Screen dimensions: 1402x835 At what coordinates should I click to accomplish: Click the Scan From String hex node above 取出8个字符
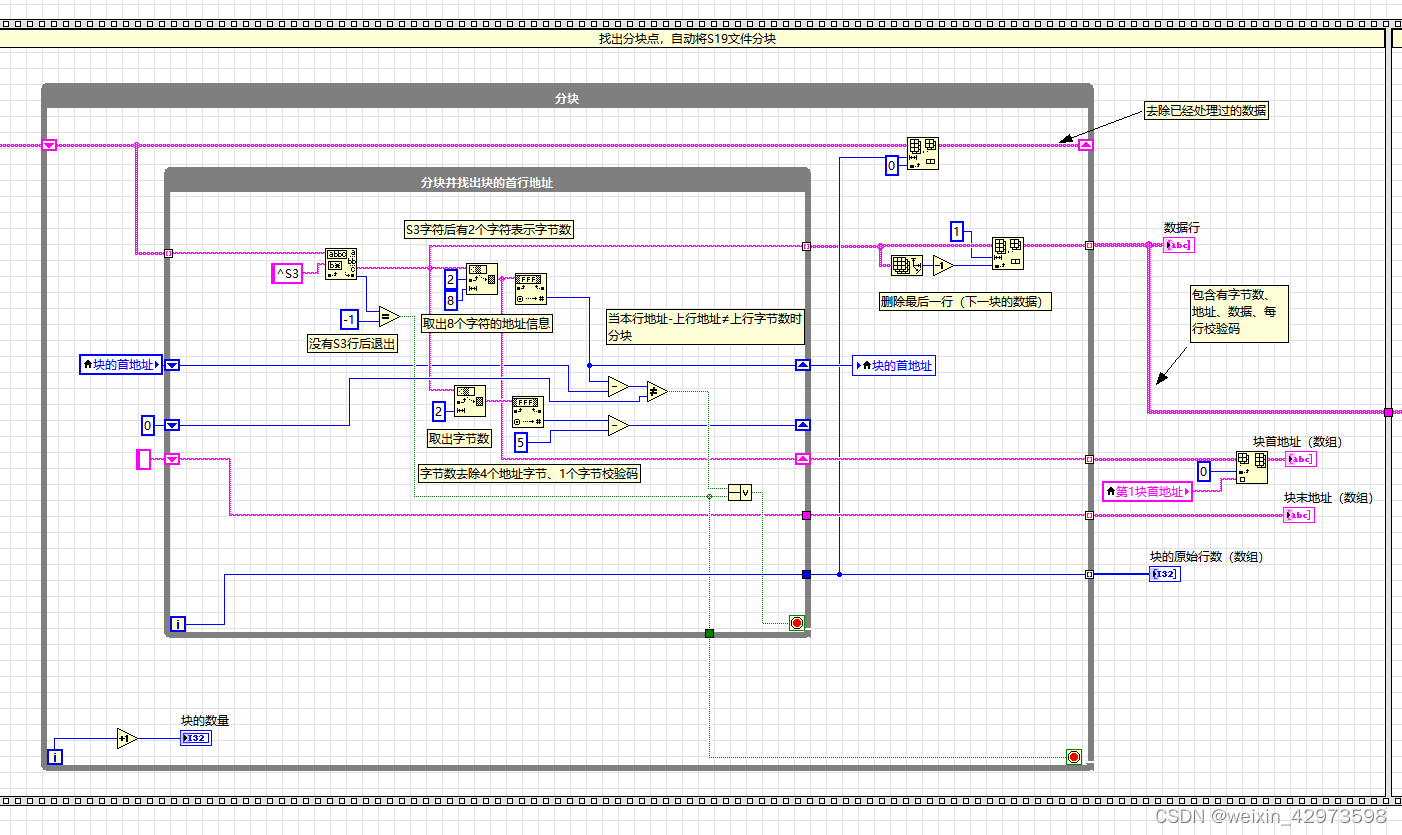pyautogui.click(x=530, y=289)
